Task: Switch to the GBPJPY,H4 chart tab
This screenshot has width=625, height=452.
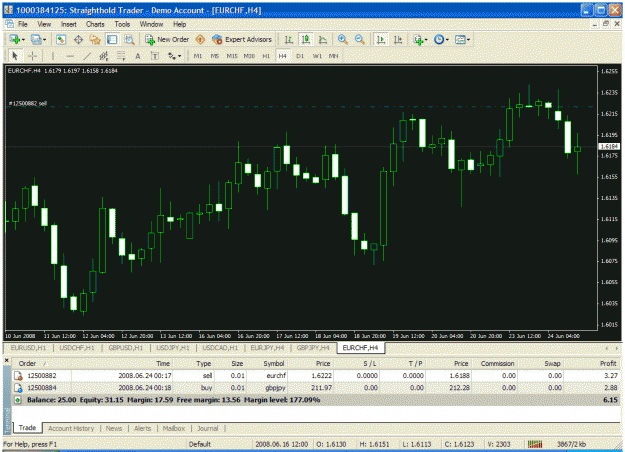Action: click(313, 348)
